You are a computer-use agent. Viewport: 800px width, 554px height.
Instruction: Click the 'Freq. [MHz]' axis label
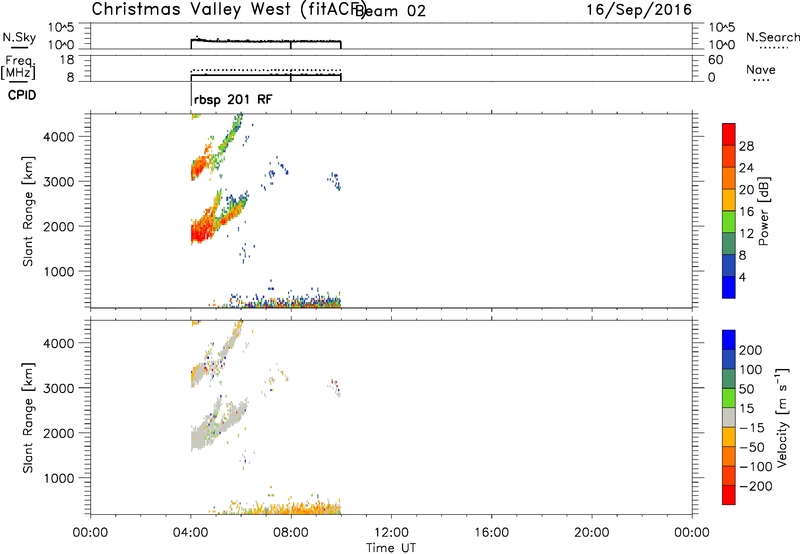point(19,67)
